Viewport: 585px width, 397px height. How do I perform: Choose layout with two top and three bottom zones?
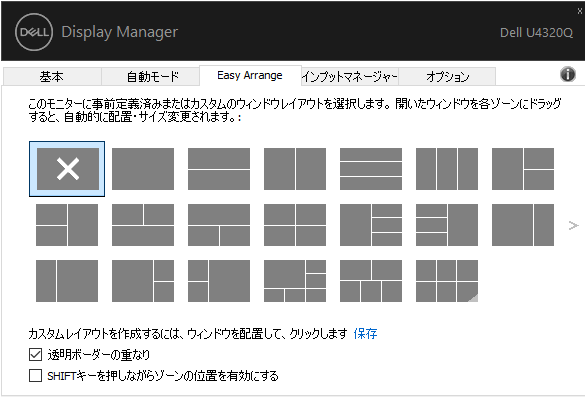point(371,281)
